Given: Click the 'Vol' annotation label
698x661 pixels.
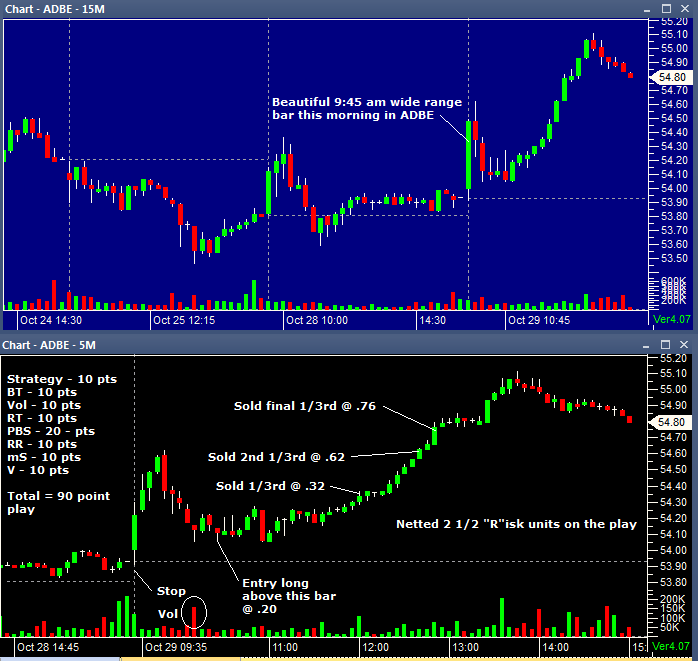Looking at the screenshot, I should pos(168,614).
